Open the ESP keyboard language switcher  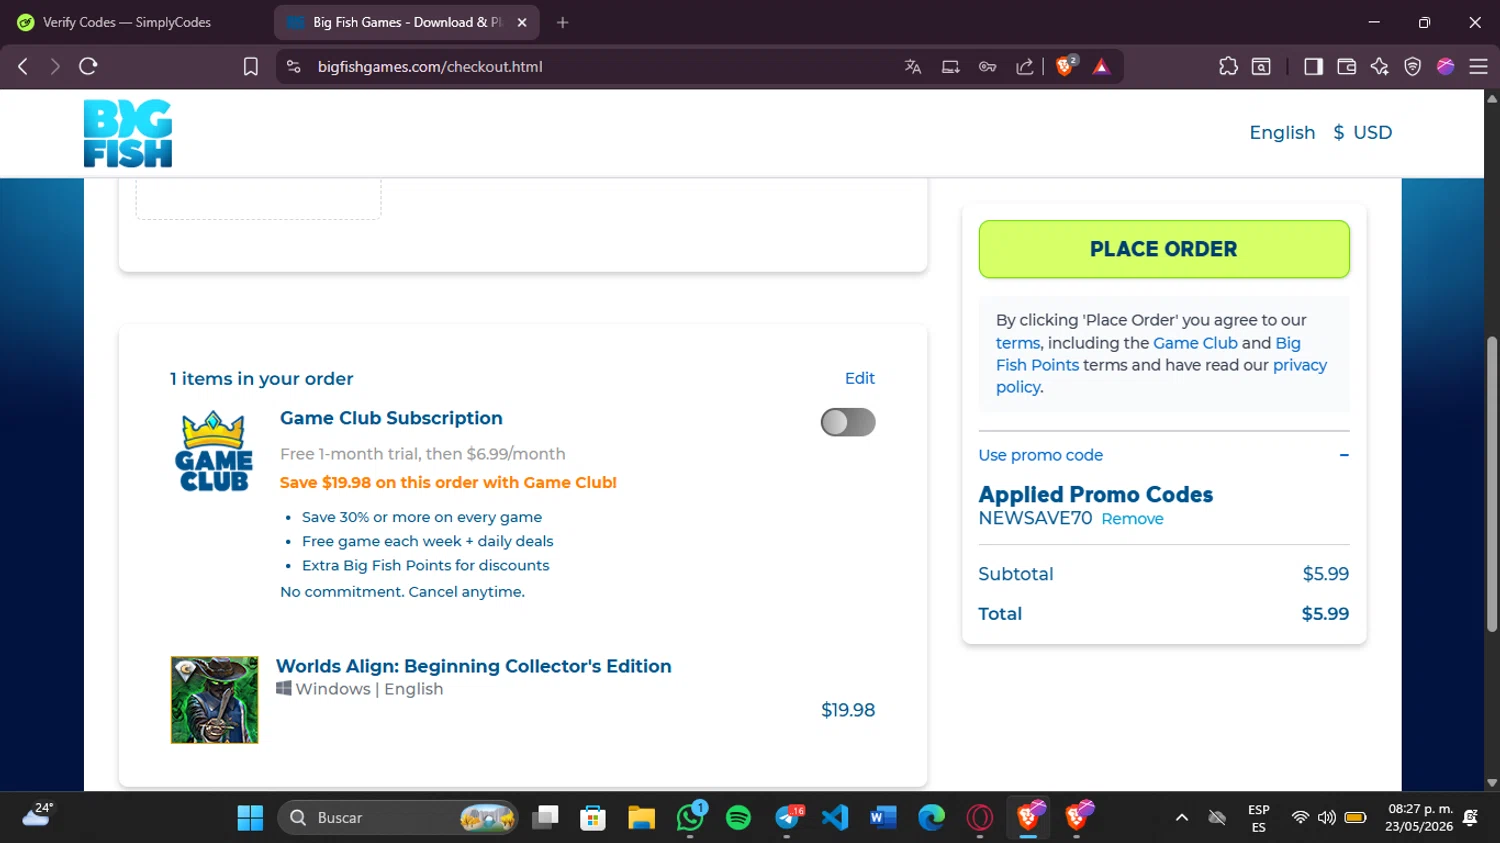1259,818
